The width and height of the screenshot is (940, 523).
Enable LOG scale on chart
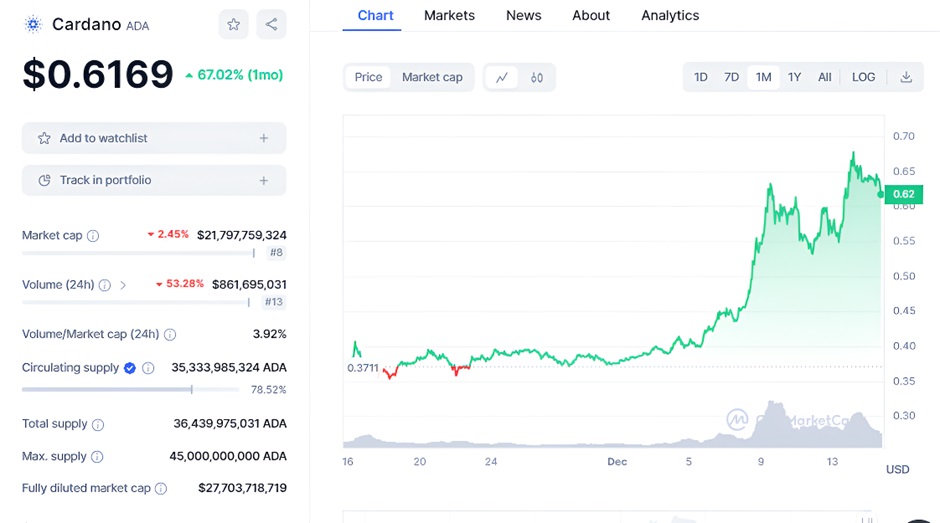[863, 77]
